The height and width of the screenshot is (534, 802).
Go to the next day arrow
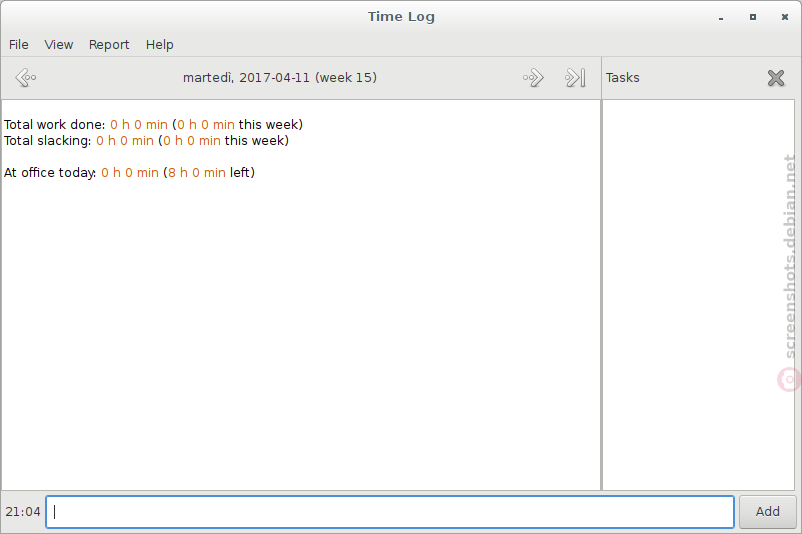point(533,78)
